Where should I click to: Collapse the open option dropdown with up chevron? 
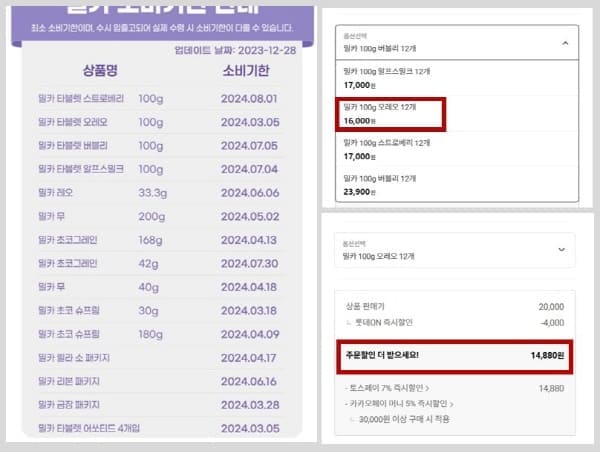(x=565, y=43)
